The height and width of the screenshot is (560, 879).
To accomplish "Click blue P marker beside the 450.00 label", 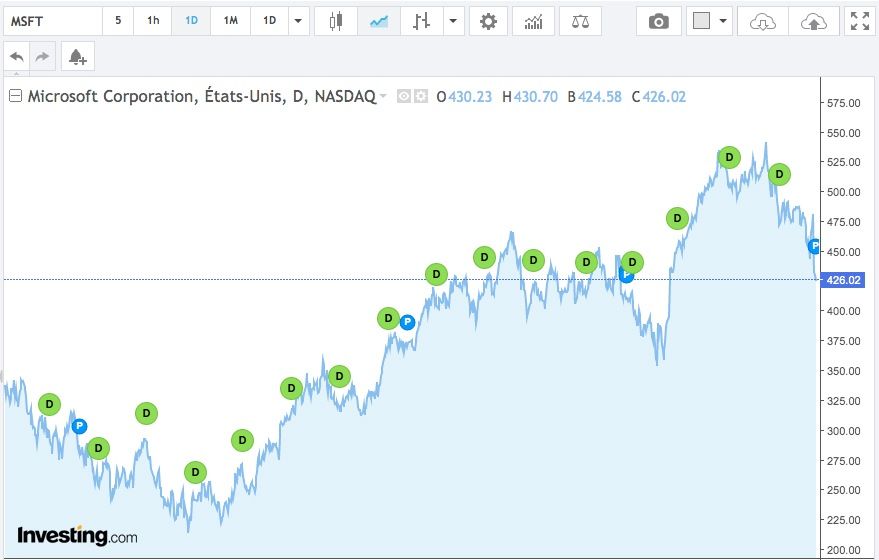I will 815,246.
